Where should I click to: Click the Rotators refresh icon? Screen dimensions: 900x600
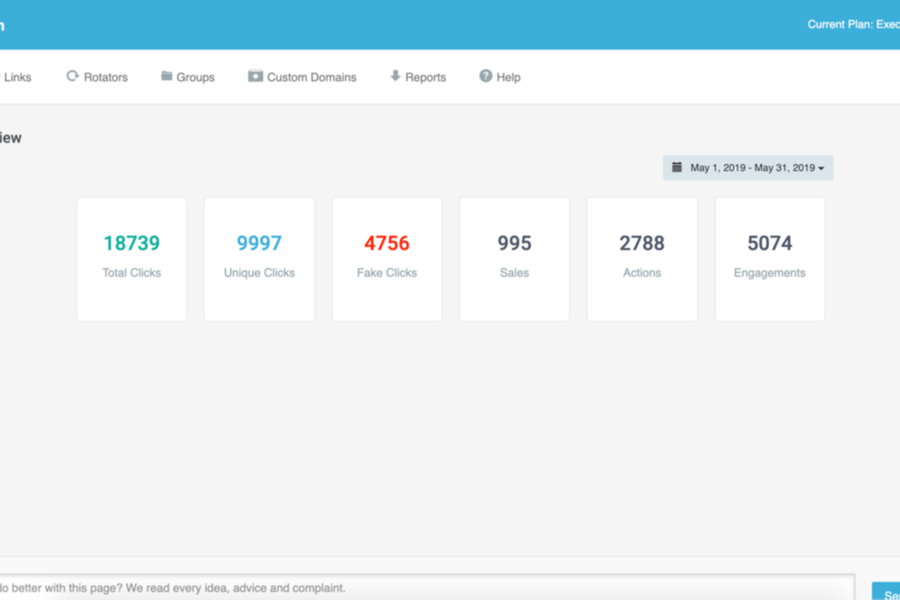pyautogui.click(x=72, y=76)
